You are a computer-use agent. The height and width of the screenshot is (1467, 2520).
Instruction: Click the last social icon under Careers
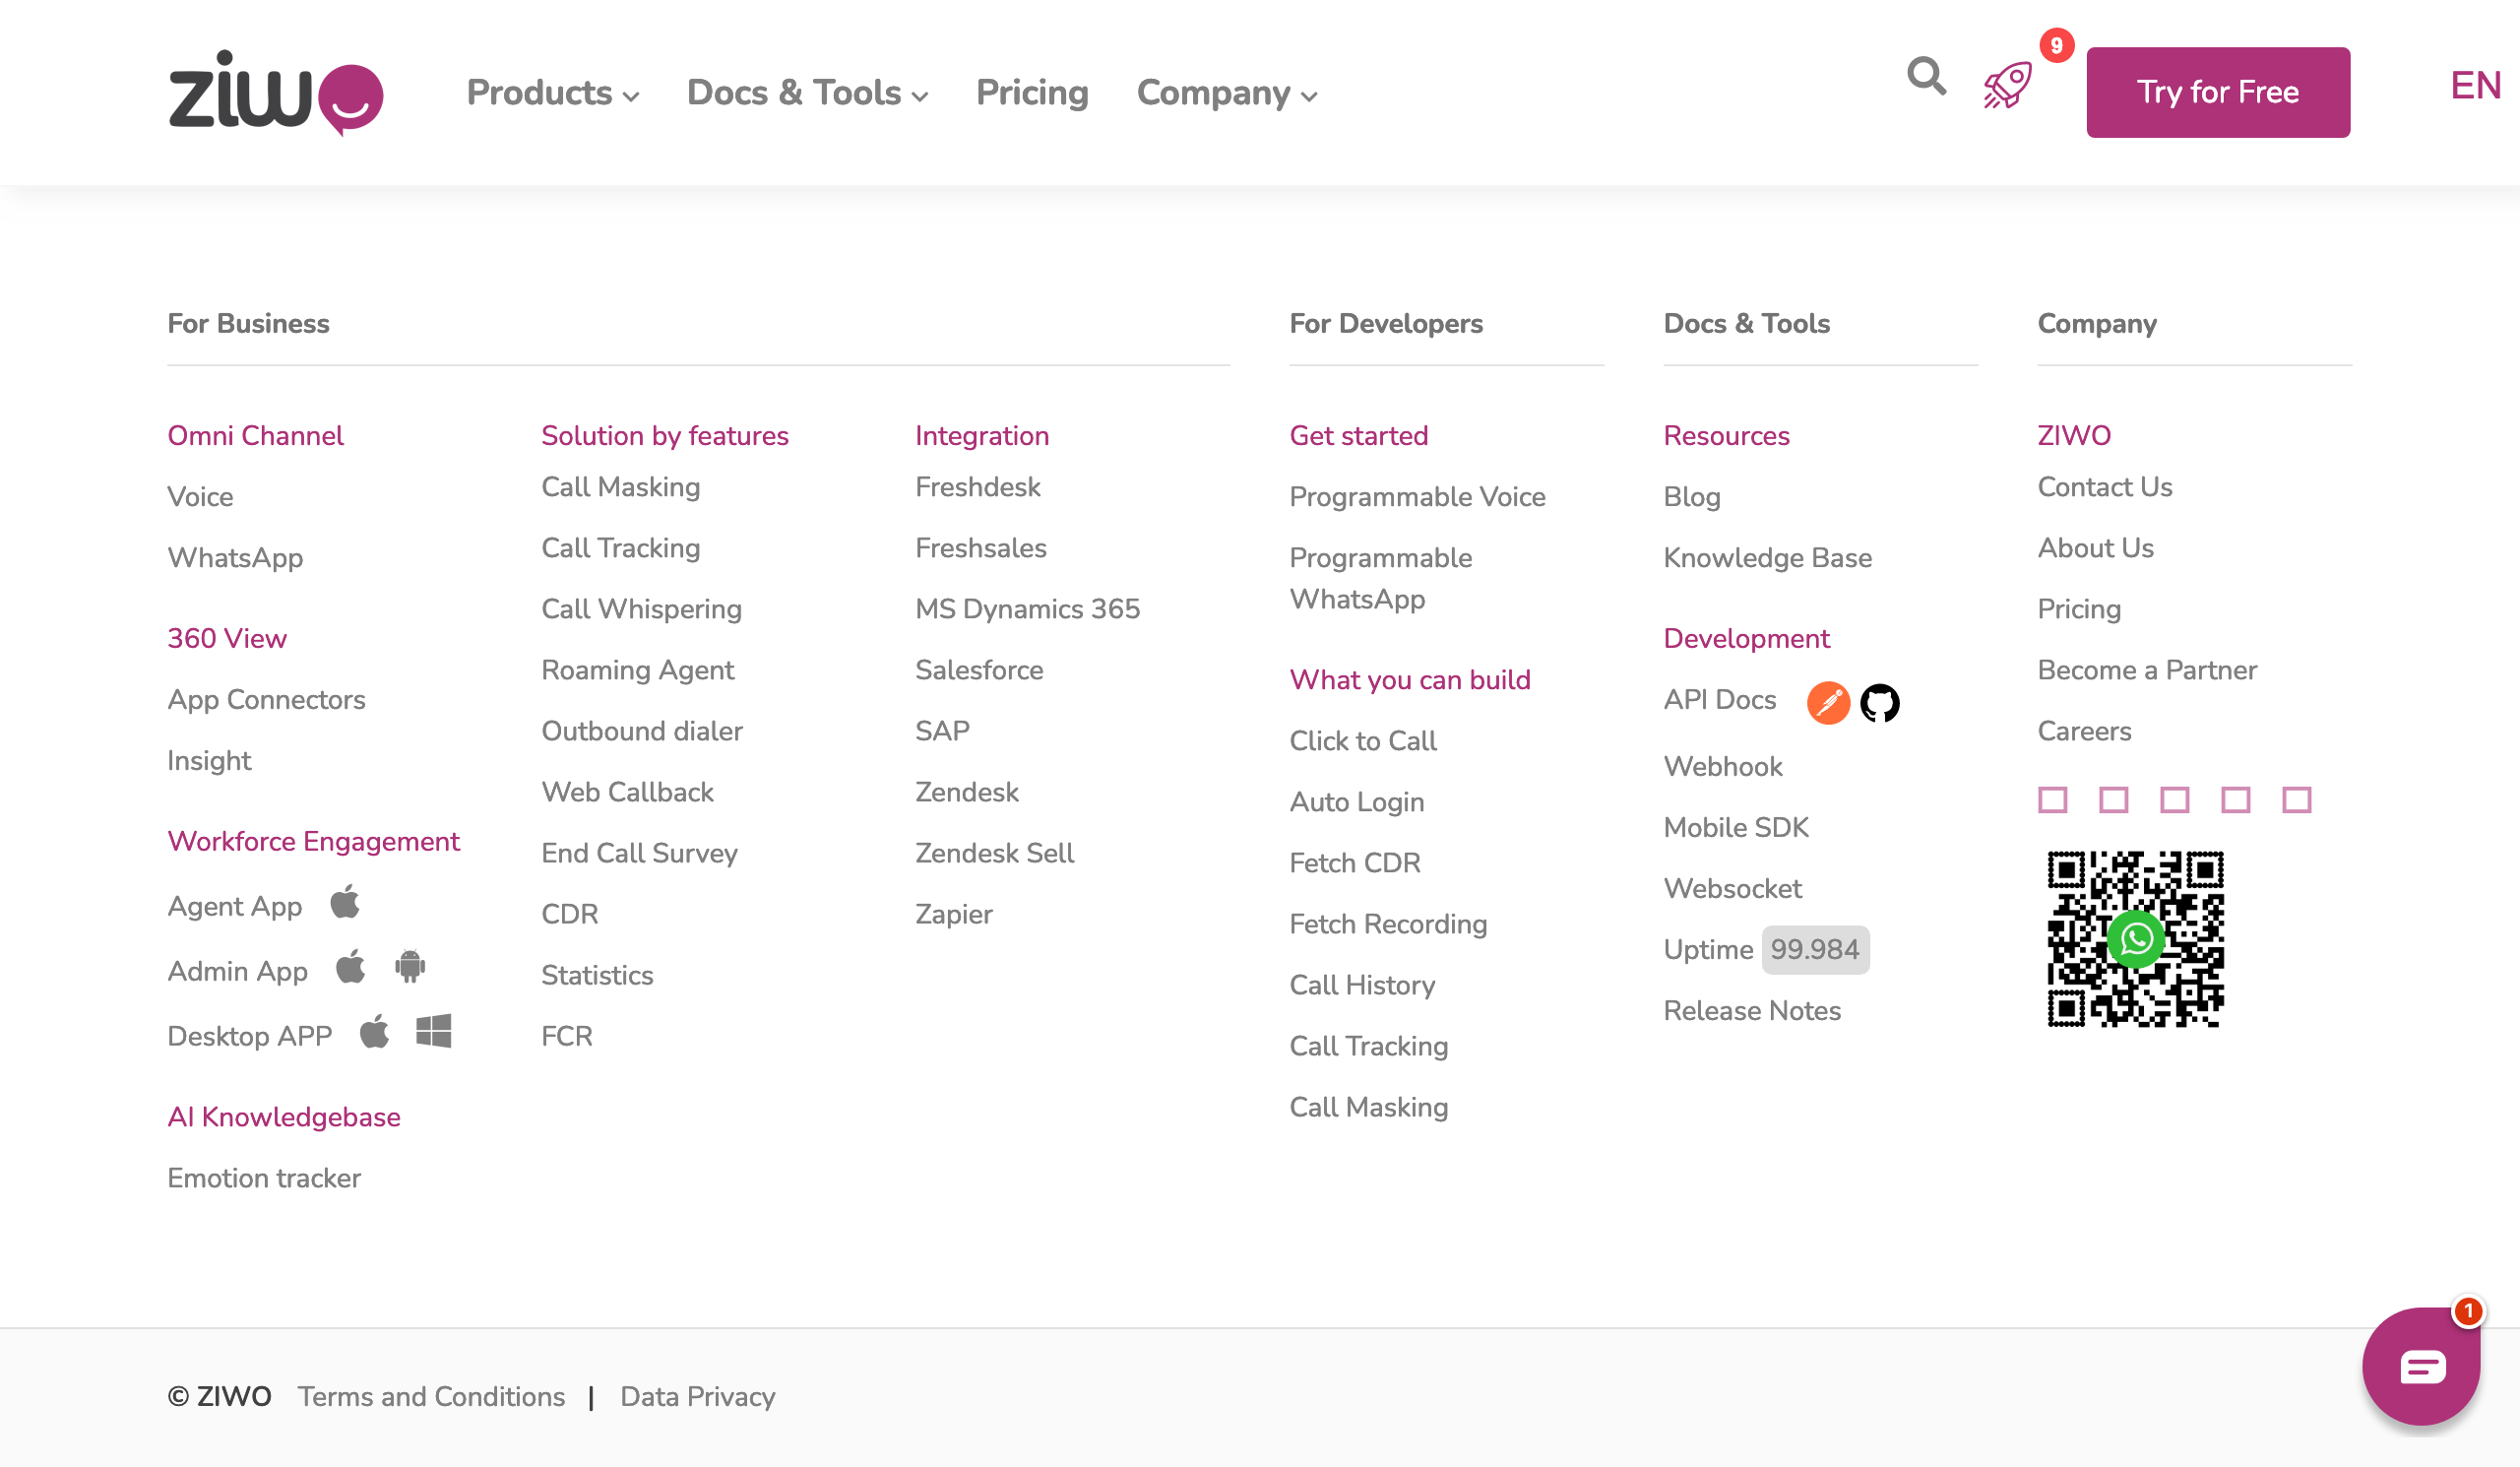click(x=2297, y=800)
